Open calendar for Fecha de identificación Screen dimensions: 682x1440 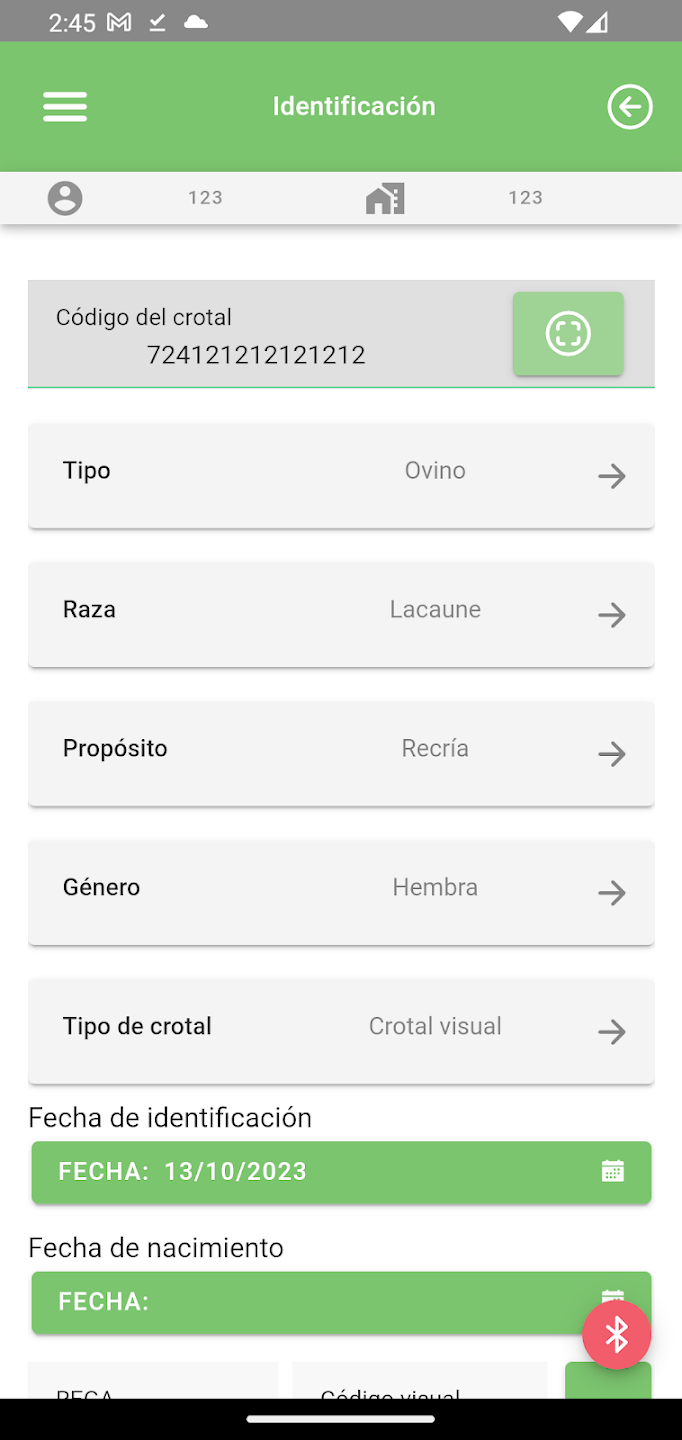[612, 1172]
